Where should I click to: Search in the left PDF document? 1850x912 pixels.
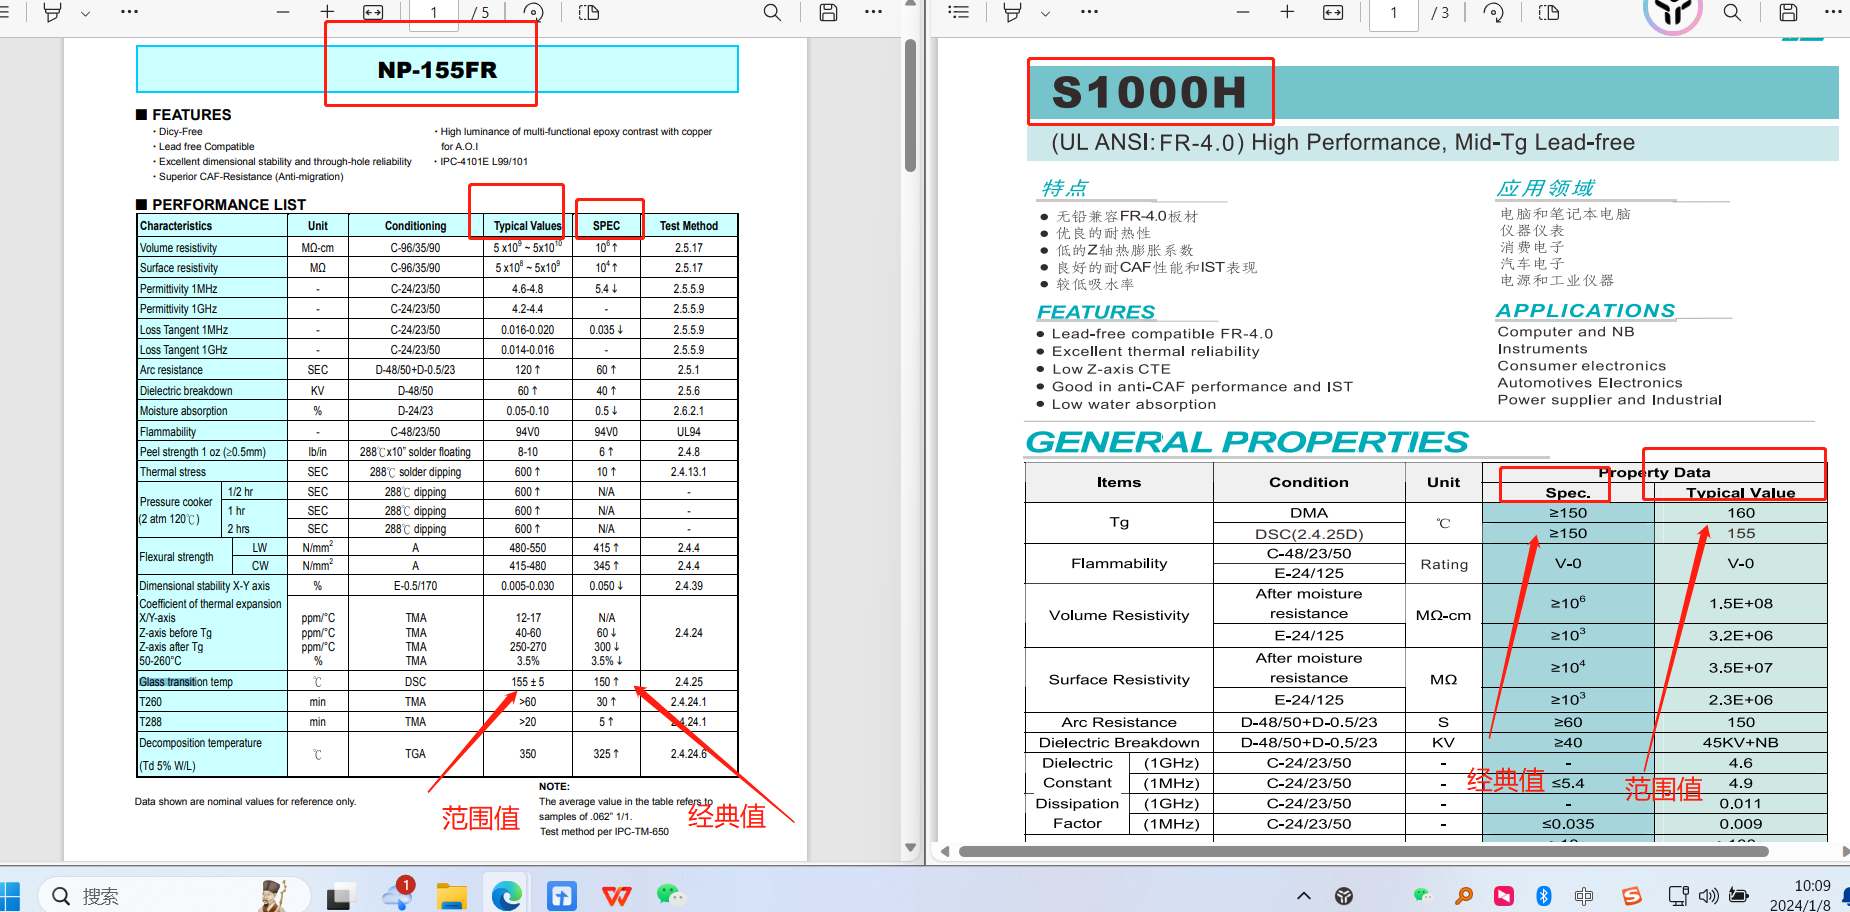[x=772, y=12]
